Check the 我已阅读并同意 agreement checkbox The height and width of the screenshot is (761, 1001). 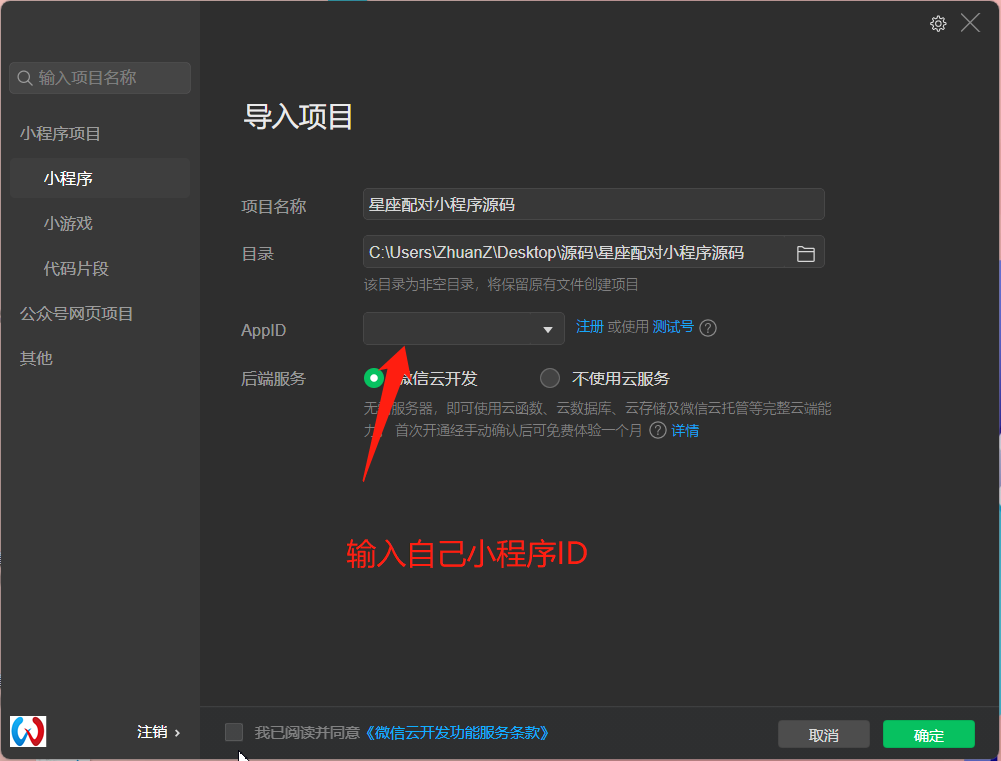(234, 732)
